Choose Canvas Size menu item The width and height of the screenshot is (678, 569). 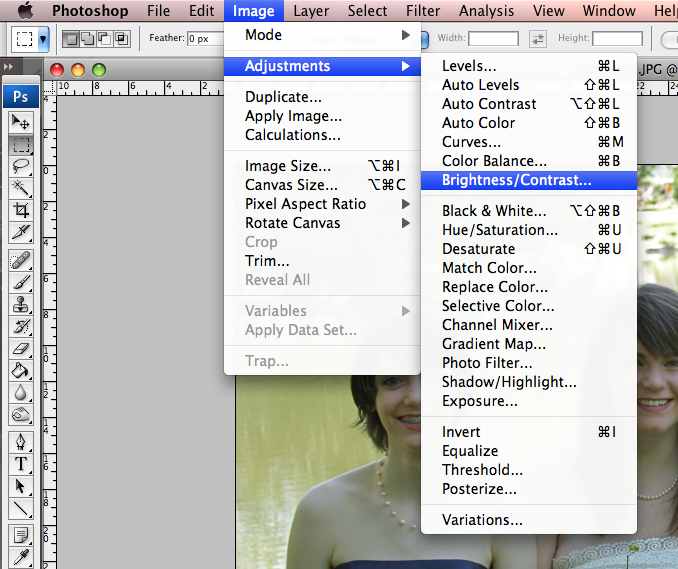[322, 185]
